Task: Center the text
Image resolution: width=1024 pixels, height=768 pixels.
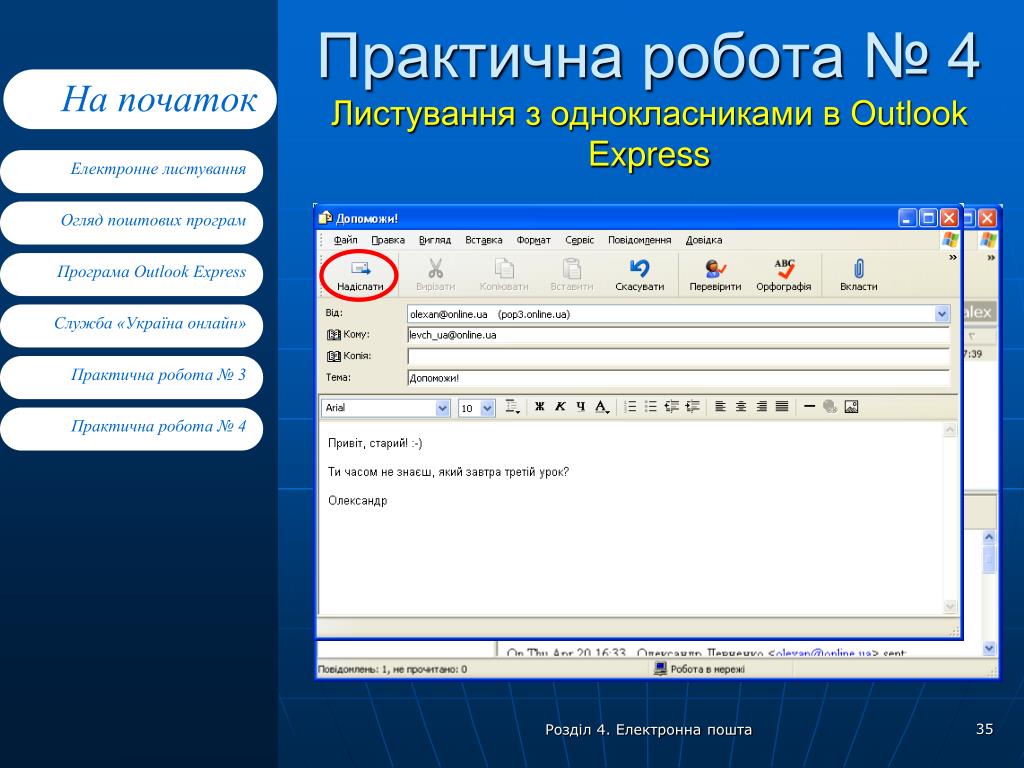Action: click(x=741, y=407)
